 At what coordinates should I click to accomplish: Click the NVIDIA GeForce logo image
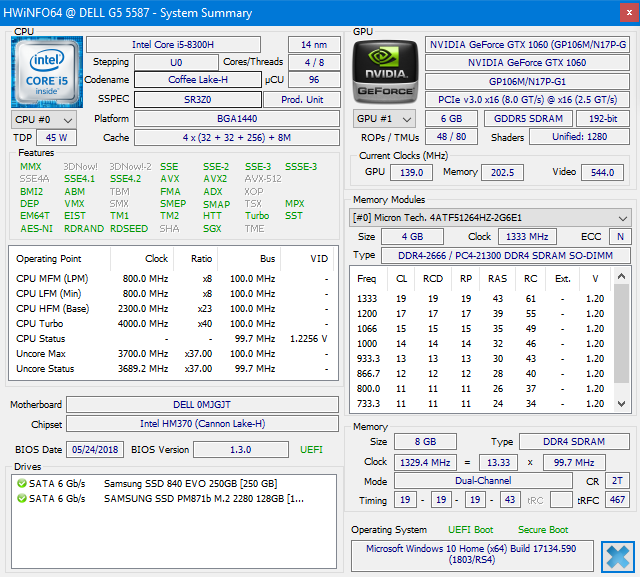click(x=385, y=72)
